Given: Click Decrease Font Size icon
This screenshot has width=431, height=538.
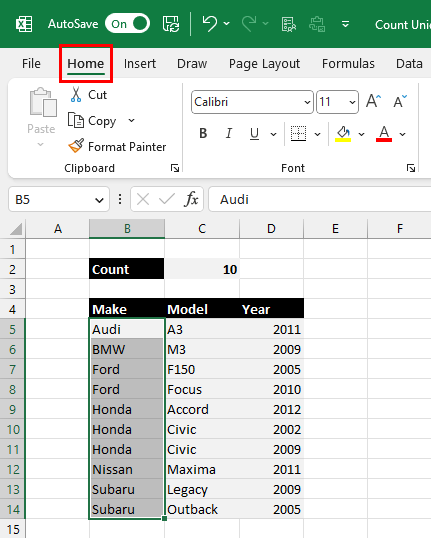Looking at the screenshot, I should point(400,102).
